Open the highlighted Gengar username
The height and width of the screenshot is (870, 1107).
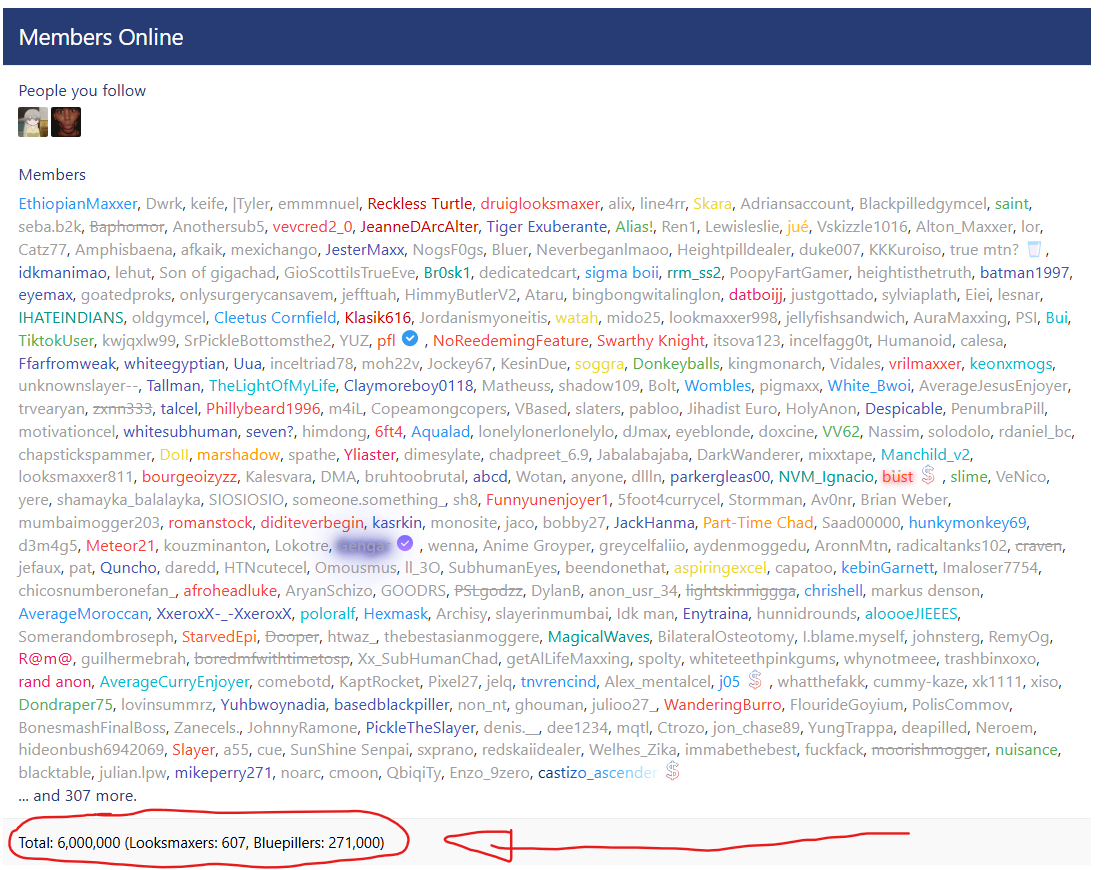(x=362, y=545)
